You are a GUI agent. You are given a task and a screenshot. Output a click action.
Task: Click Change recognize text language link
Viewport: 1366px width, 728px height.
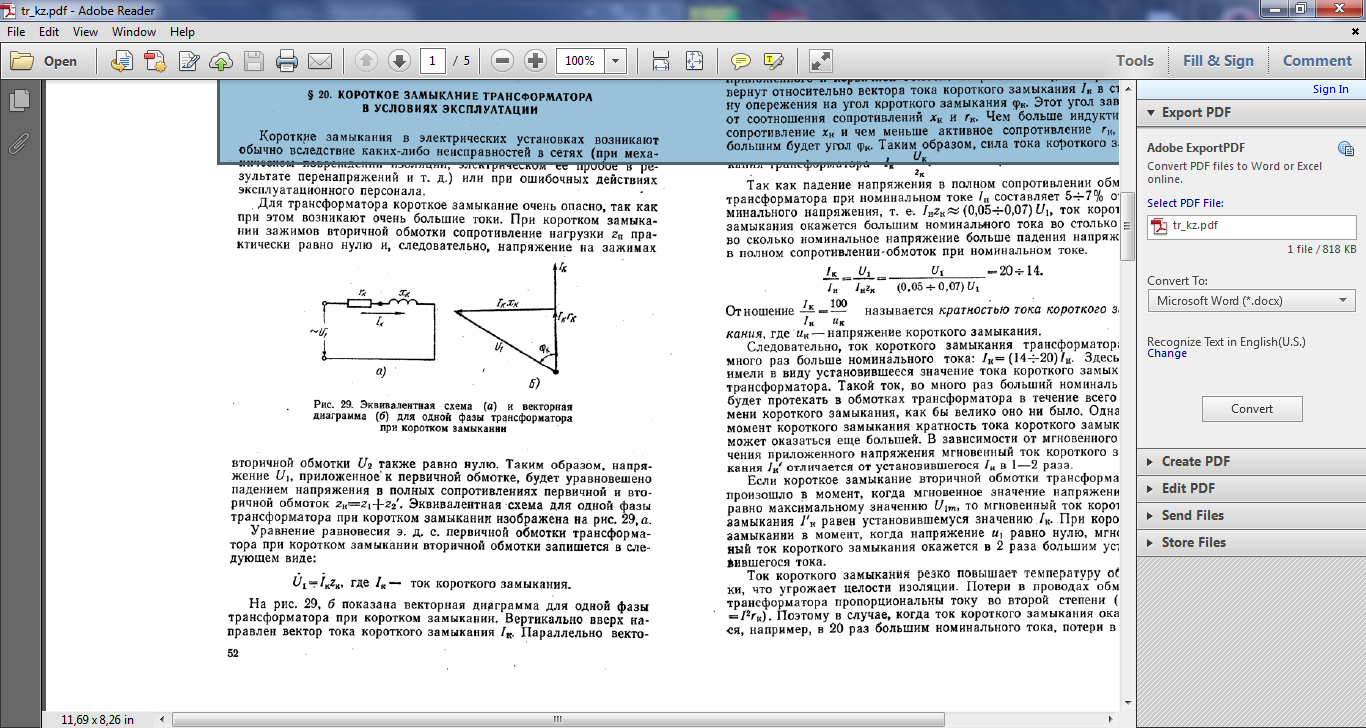(1167, 353)
